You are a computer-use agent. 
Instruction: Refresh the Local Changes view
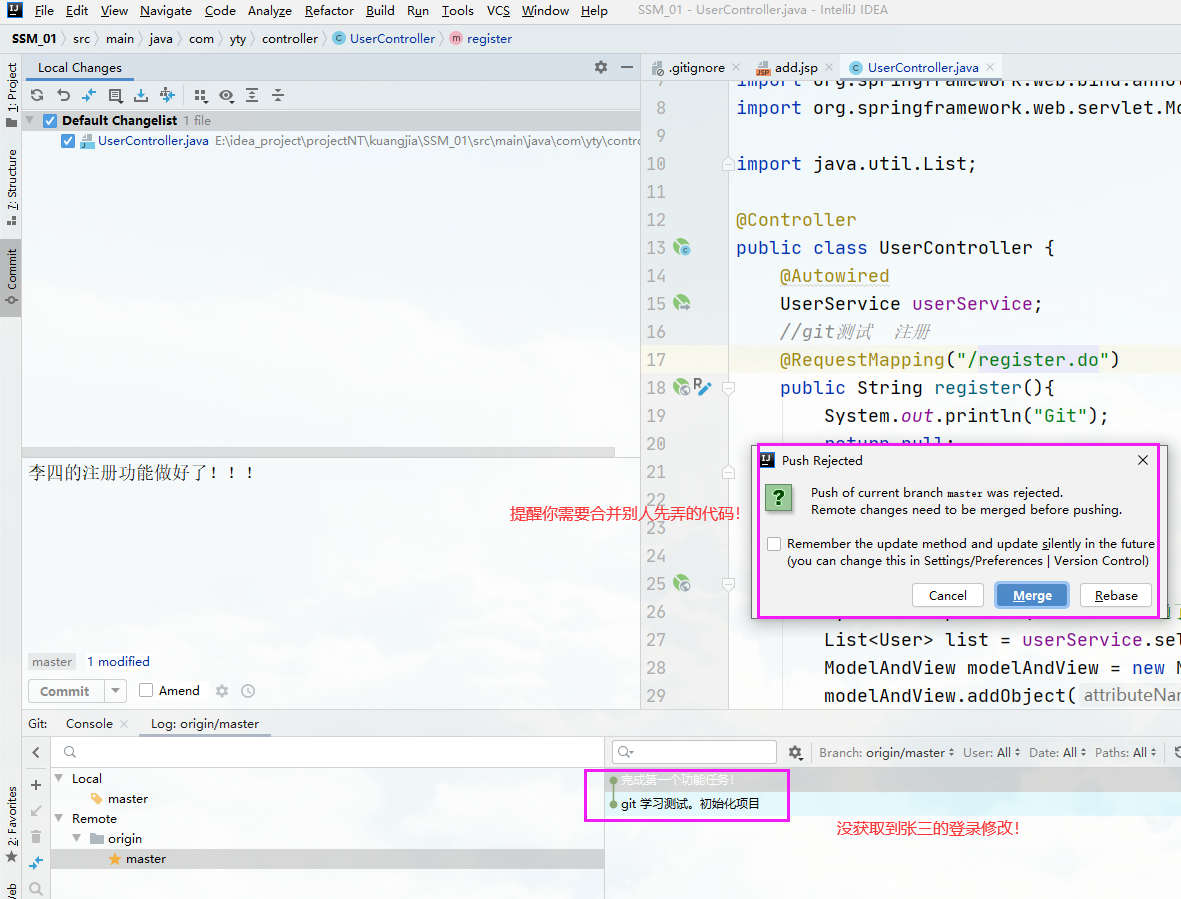tap(37, 94)
